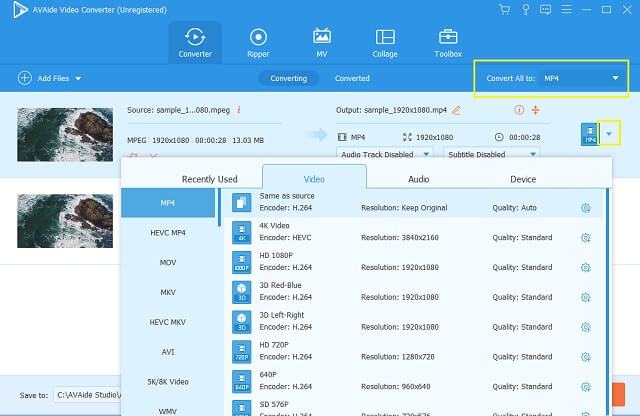Choose the Same as source preset
The width and height of the screenshot is (640, 416).
(411, 202)
